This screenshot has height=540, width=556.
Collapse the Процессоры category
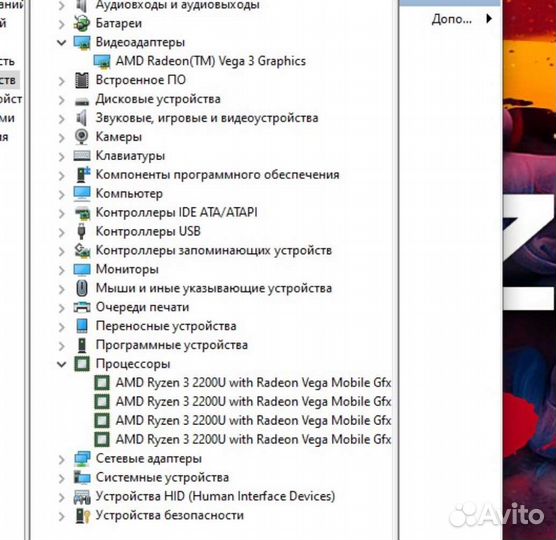62,364
